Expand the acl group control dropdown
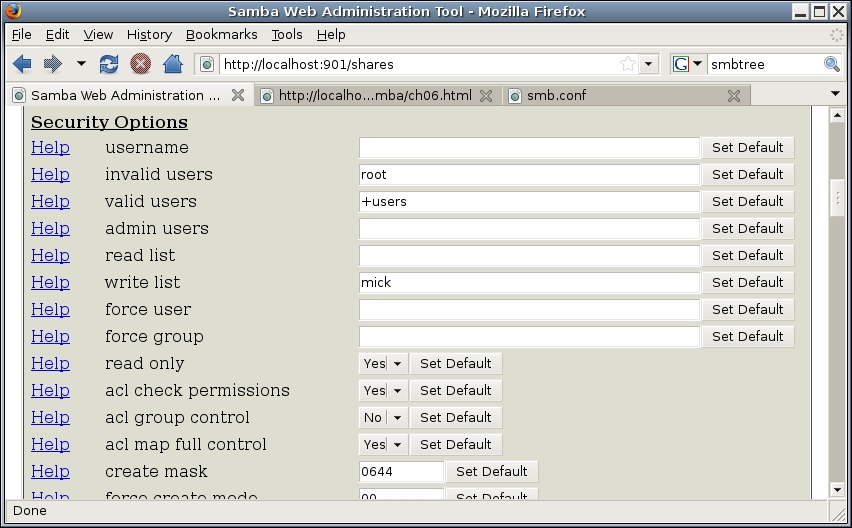 click(397, 418)
